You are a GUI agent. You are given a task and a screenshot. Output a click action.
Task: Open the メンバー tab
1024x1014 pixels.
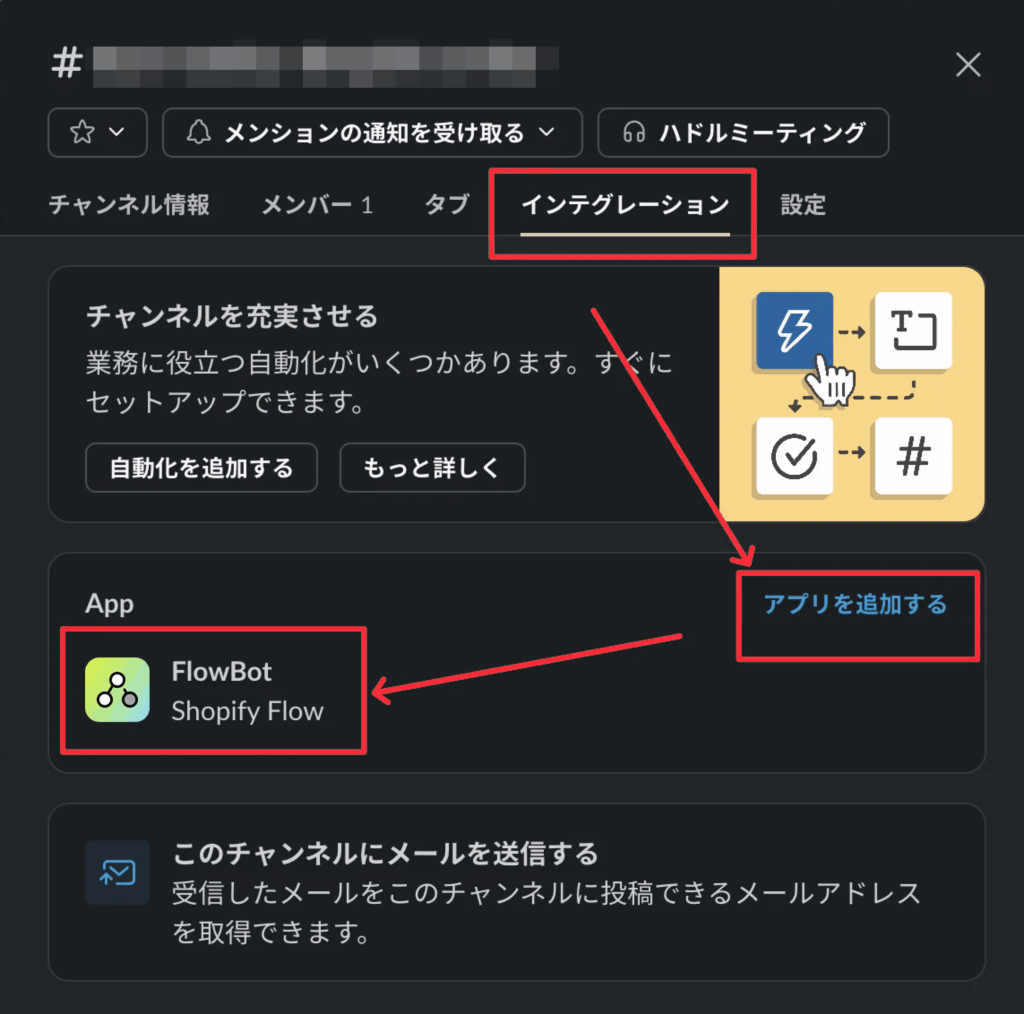tap(317, 205)
